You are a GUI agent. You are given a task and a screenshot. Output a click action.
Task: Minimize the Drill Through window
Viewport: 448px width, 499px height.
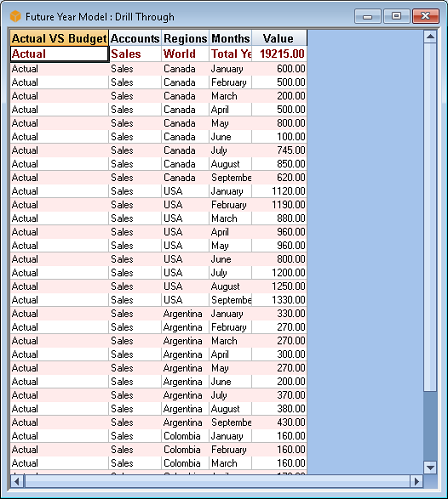coord(368,16)
